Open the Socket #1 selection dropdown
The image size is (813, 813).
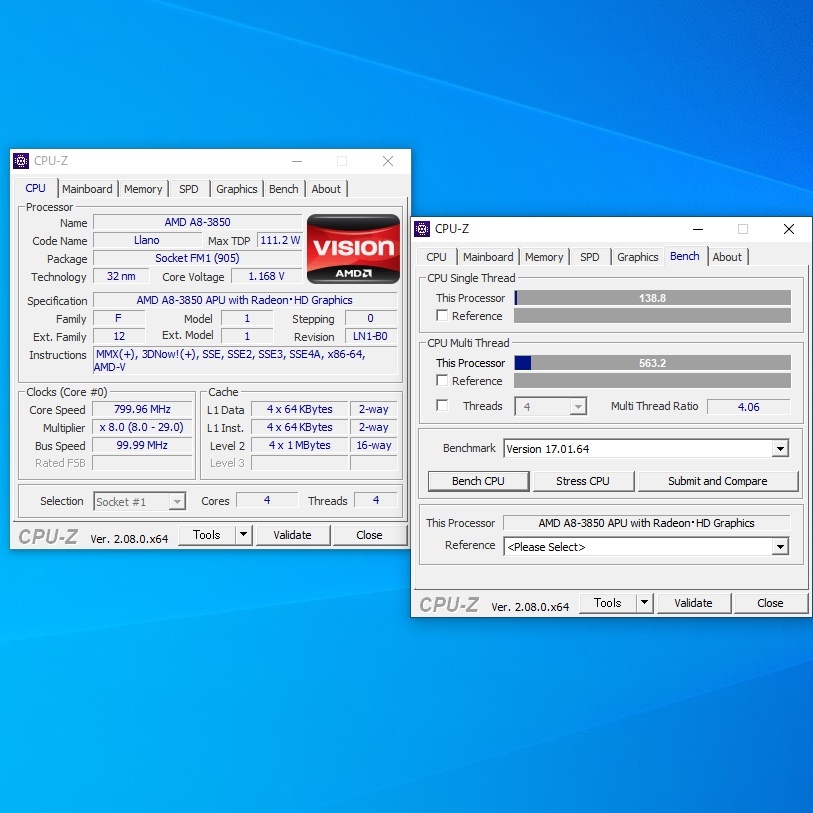[177, 501]
